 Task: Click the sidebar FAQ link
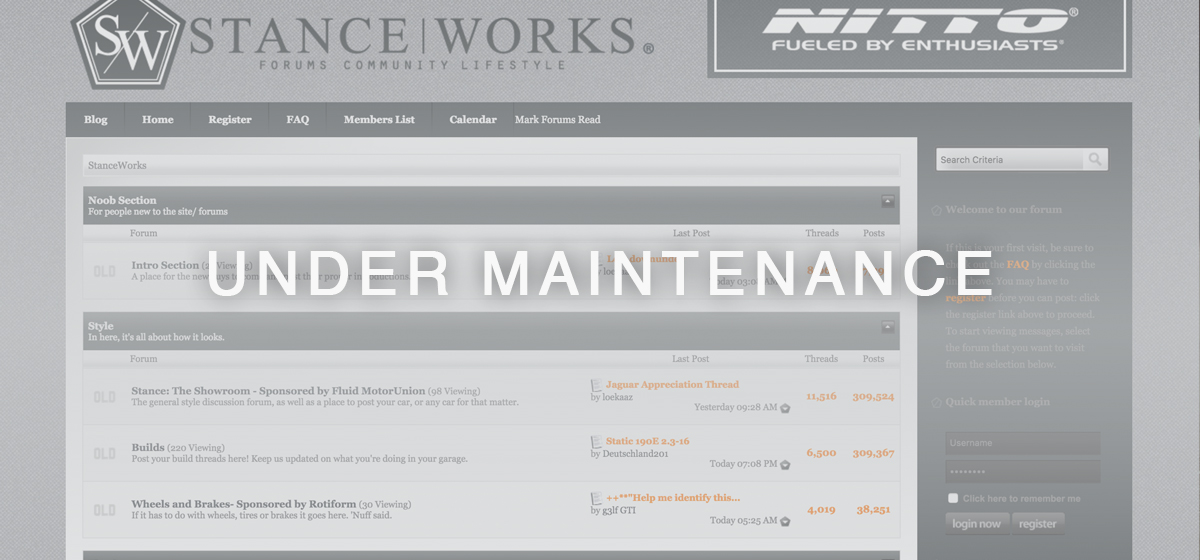1017,265
